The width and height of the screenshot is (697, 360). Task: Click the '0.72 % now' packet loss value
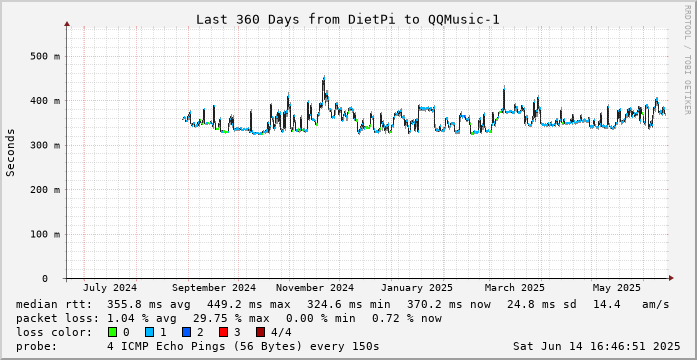[x=407, y=318]
